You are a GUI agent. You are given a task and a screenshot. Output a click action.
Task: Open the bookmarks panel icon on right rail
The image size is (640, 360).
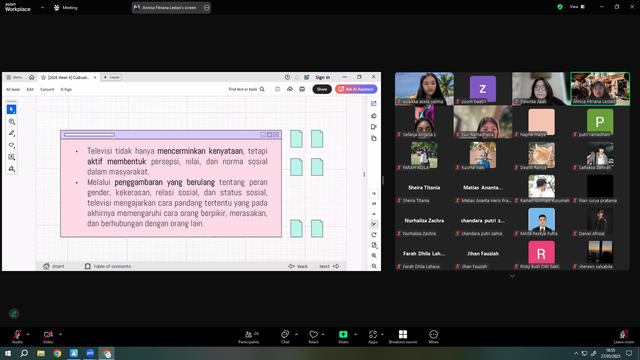point(373,127)
